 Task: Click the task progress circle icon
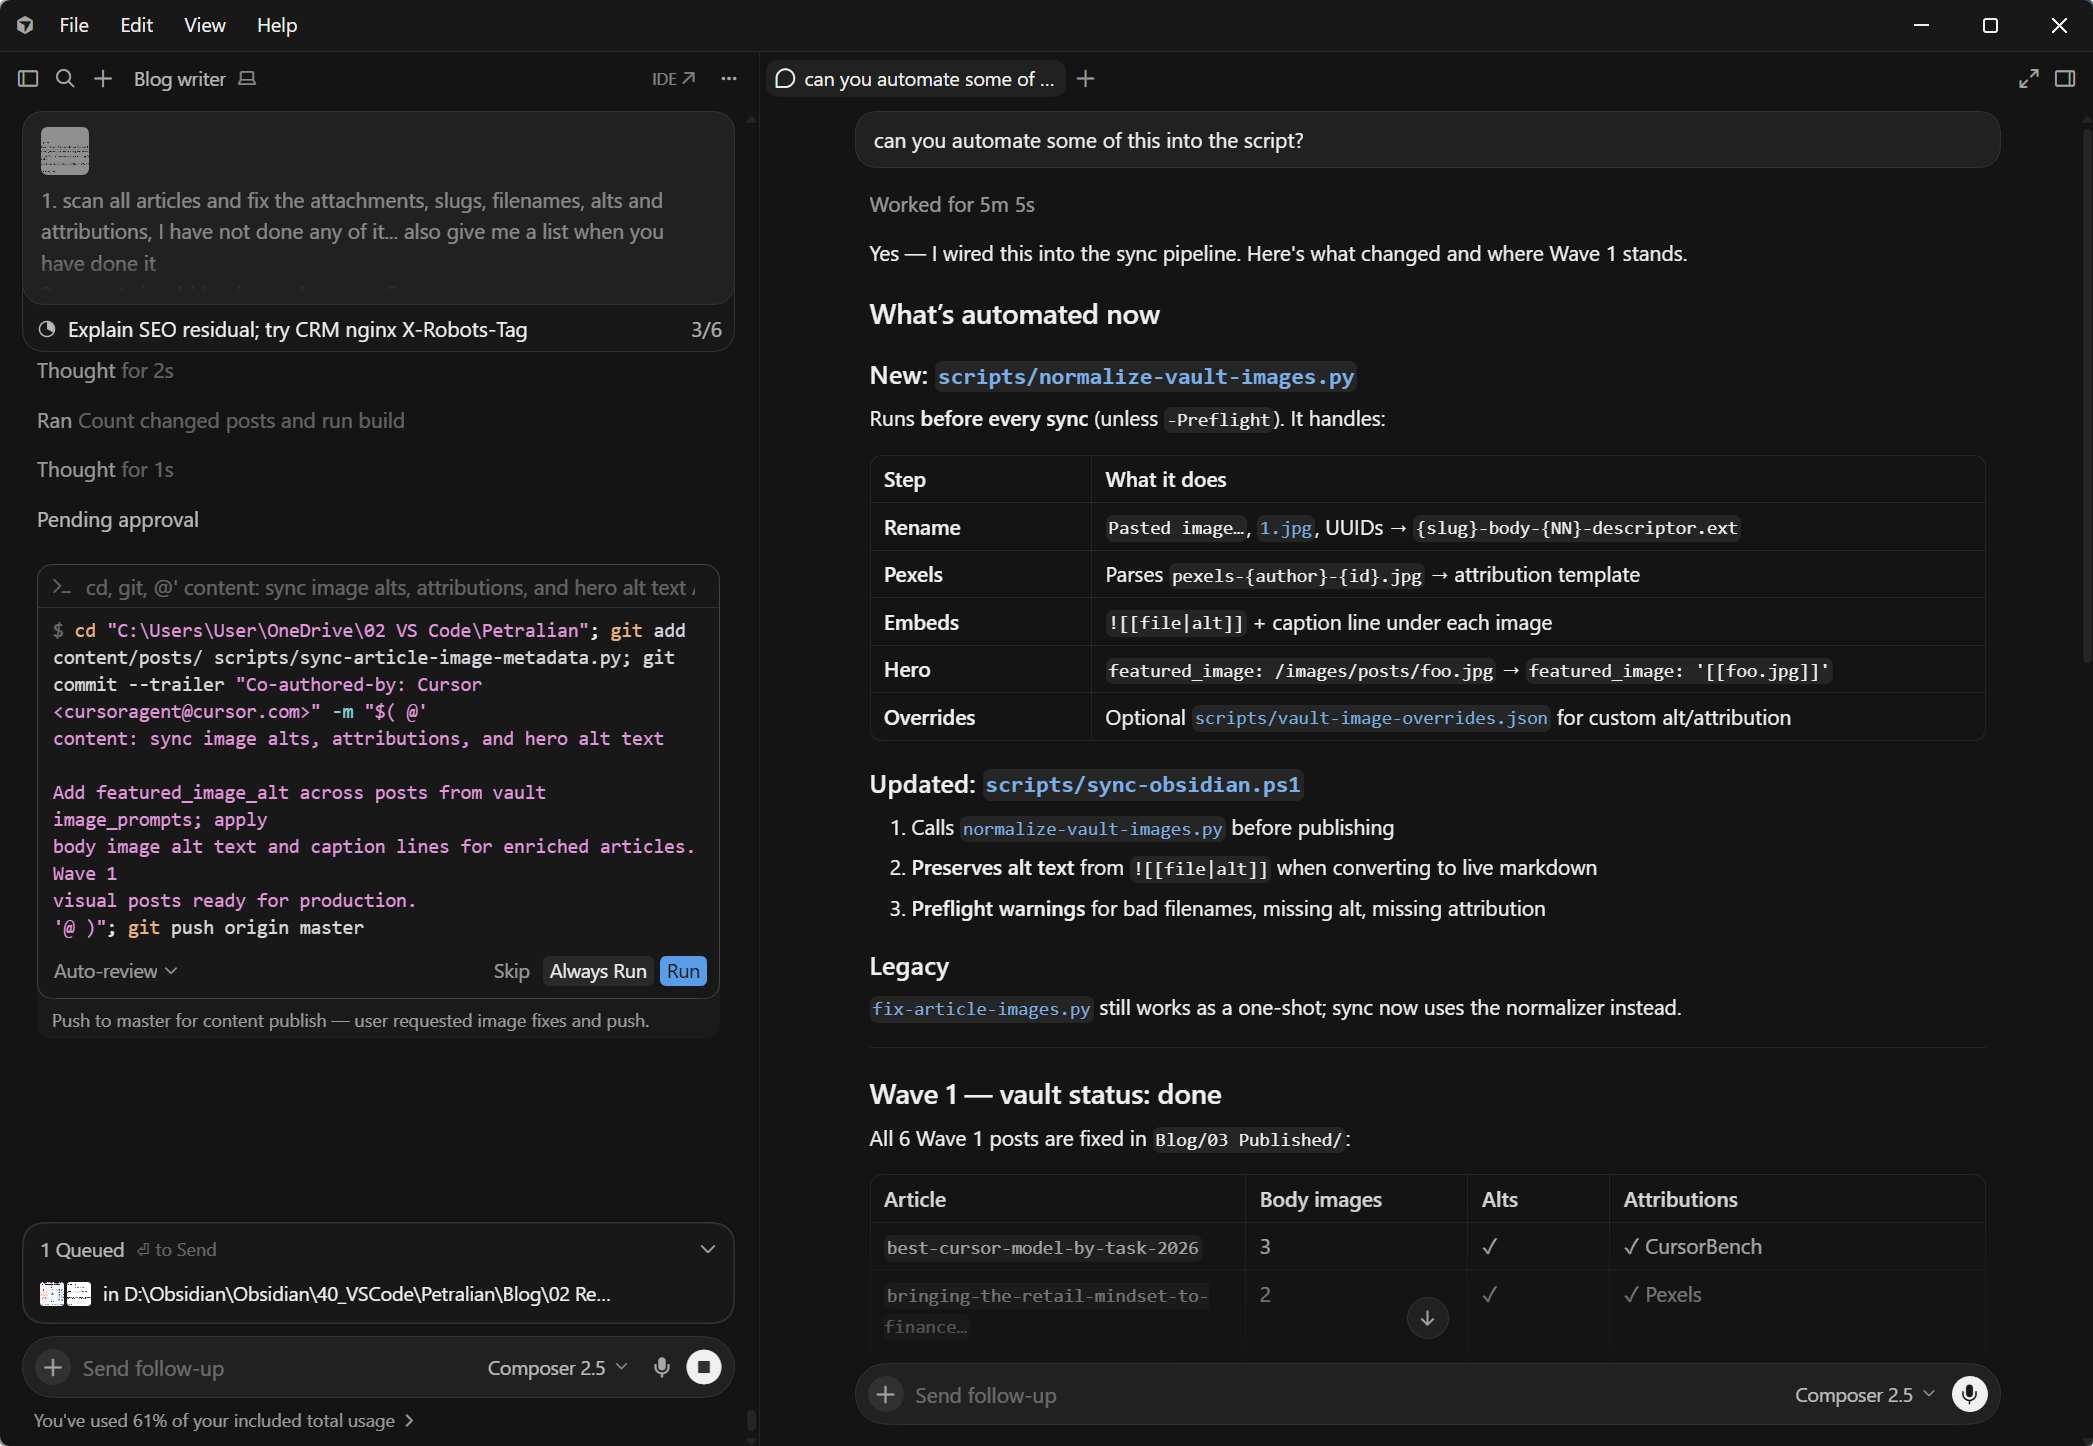[47, 329]
